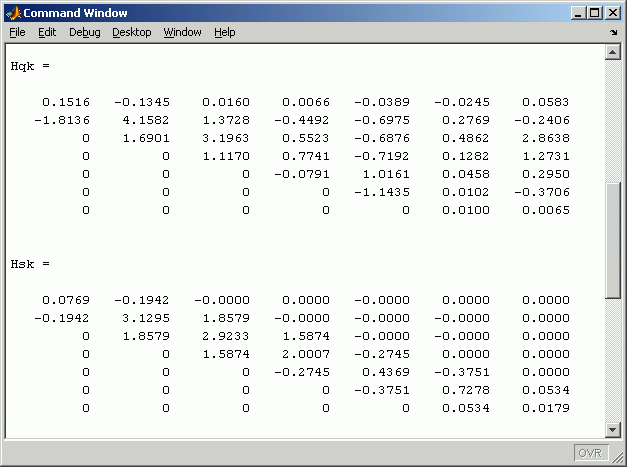Image resolution: width=627 pixels, height=467 pixels.
Task: Show the Help menu
Action: [x=225, y=32]
